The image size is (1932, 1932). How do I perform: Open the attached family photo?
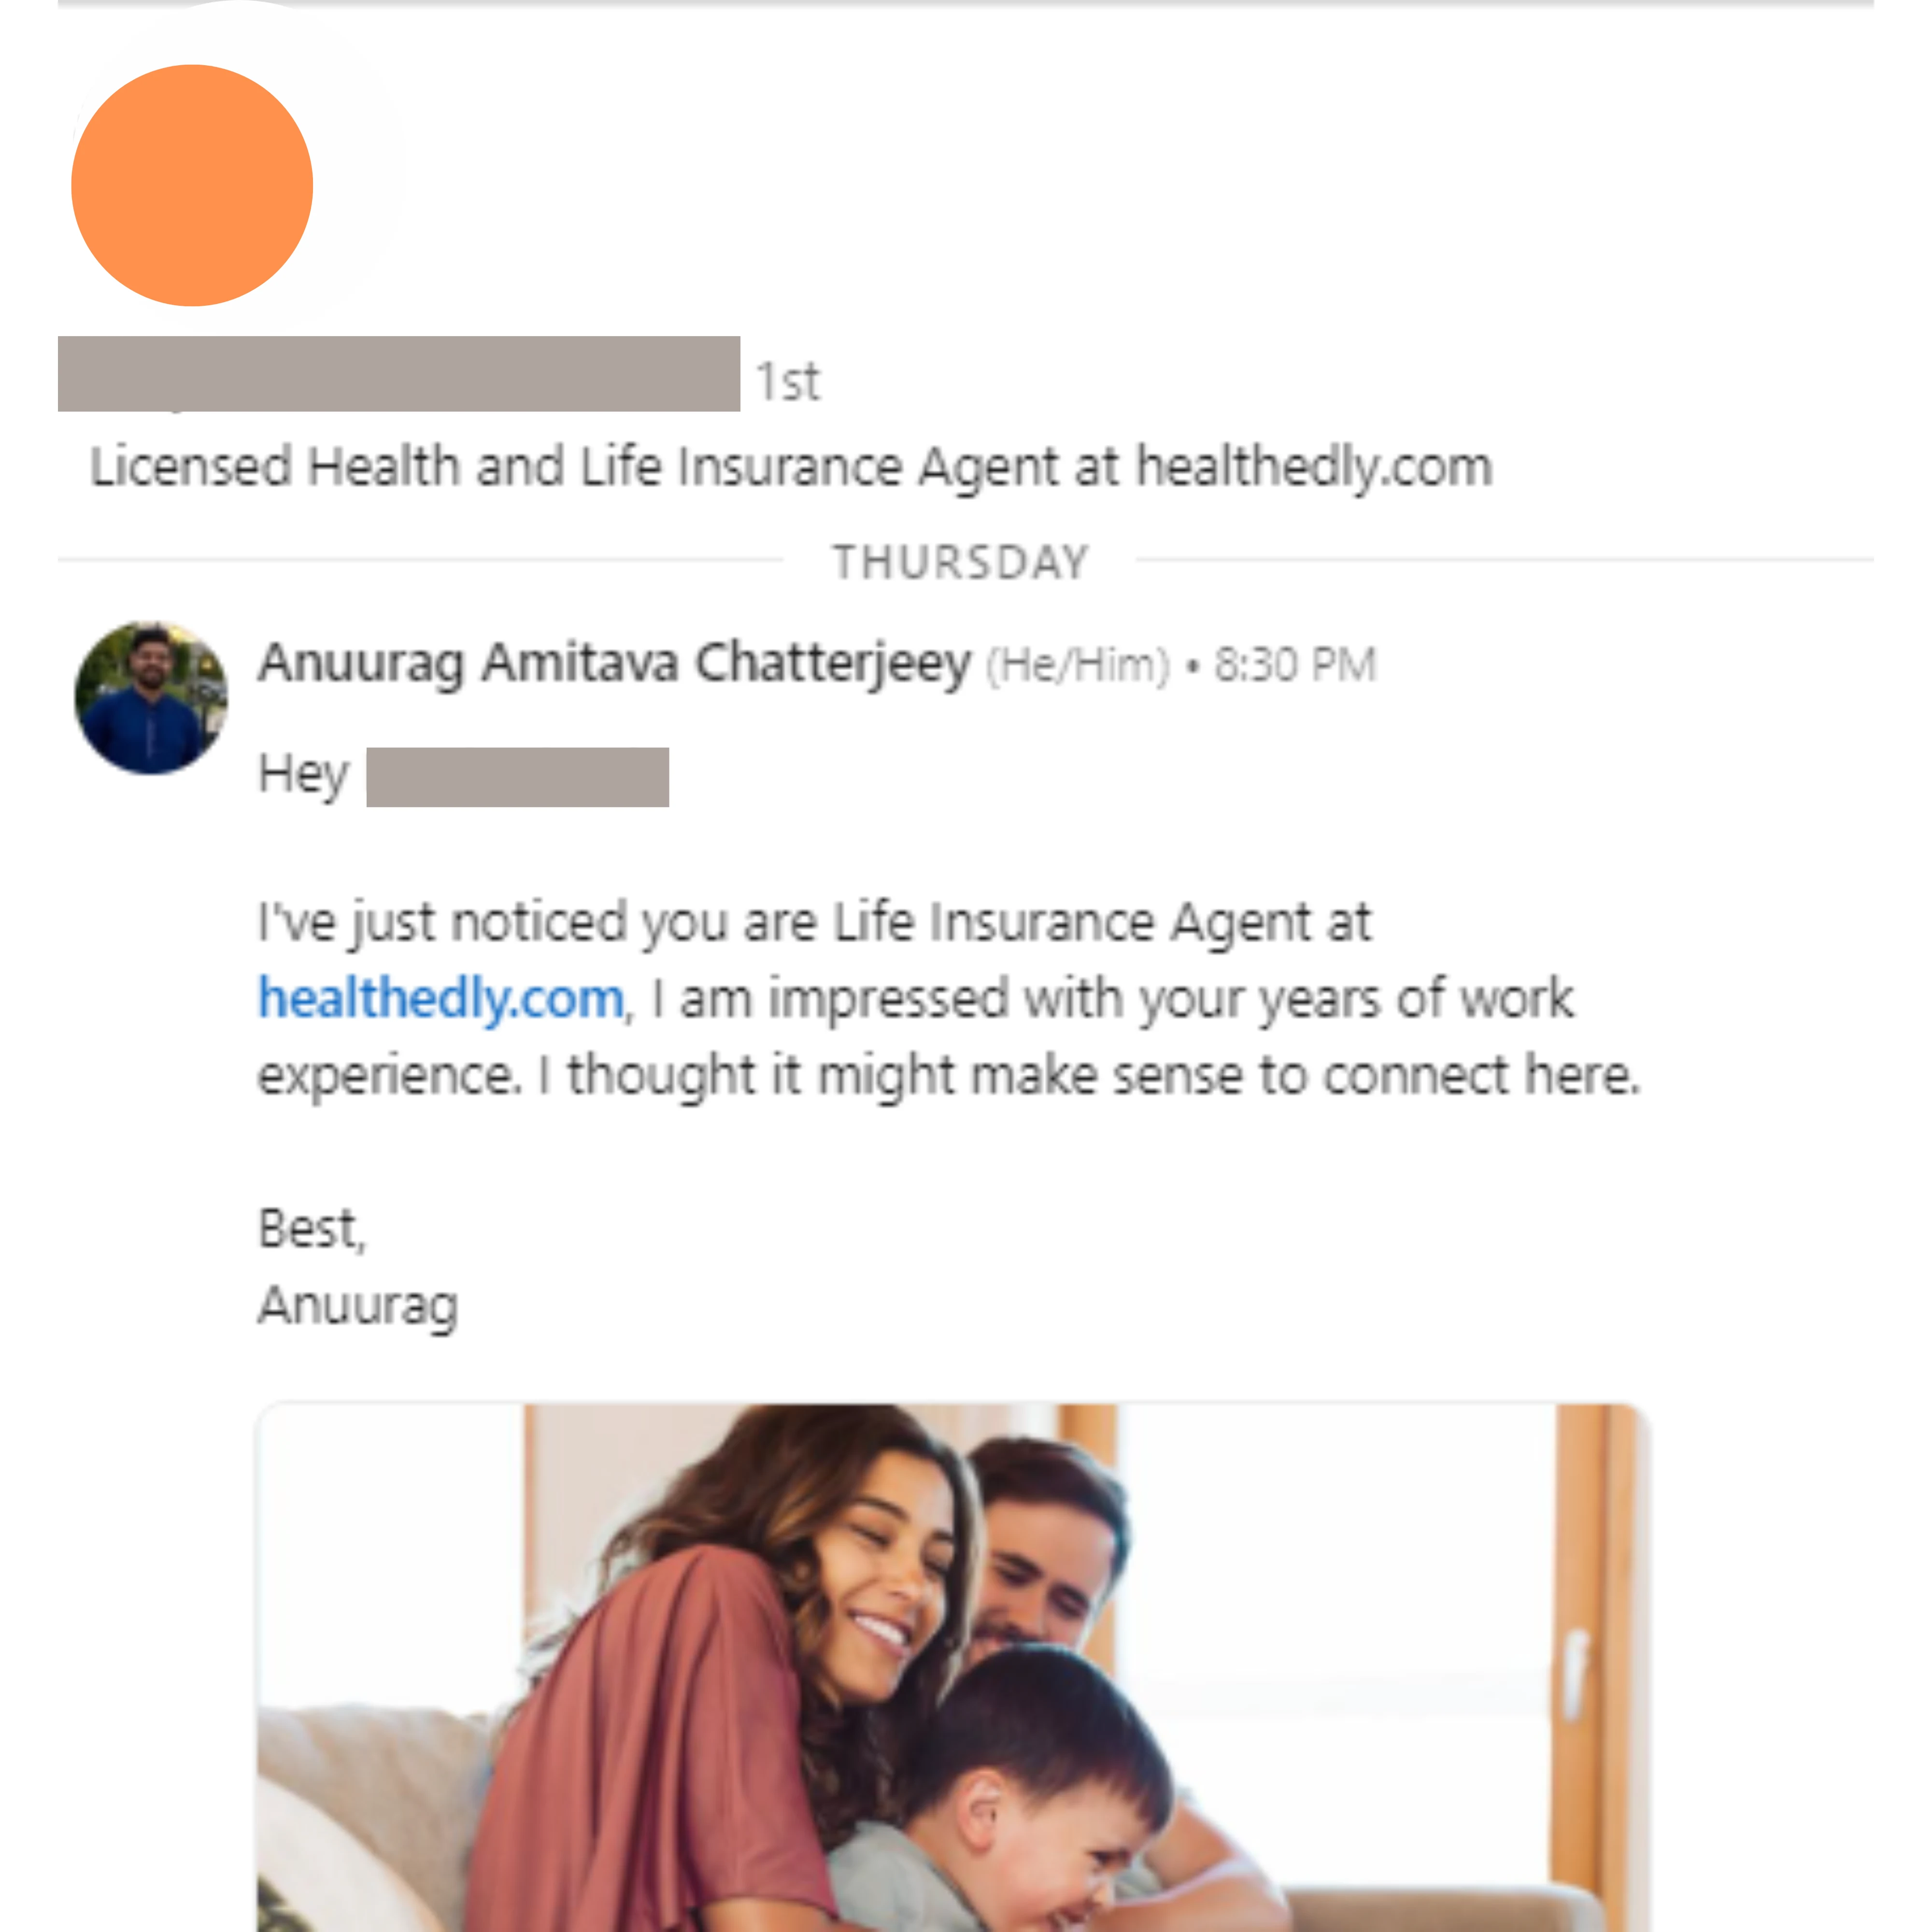[x=952, y=1667]
